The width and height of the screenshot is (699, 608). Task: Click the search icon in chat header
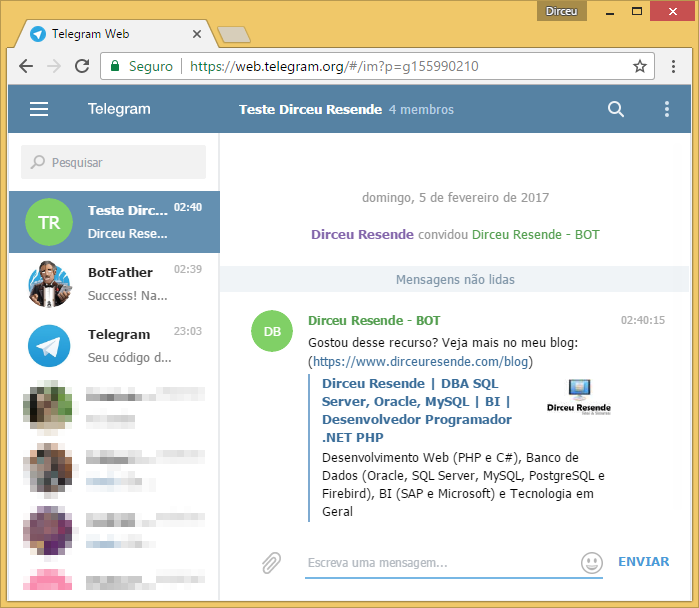(616, 109)
